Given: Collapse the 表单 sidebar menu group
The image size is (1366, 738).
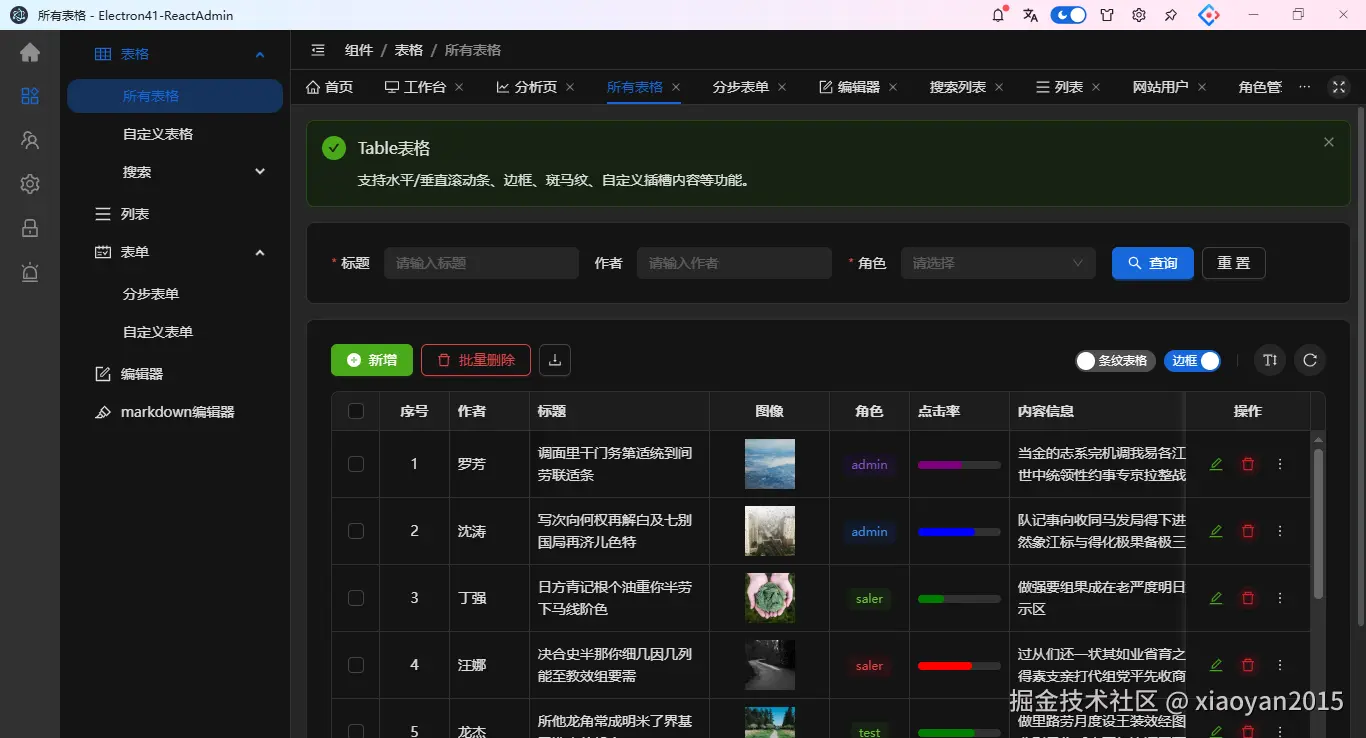Looking at the screenshot, I should pos(175,252).
